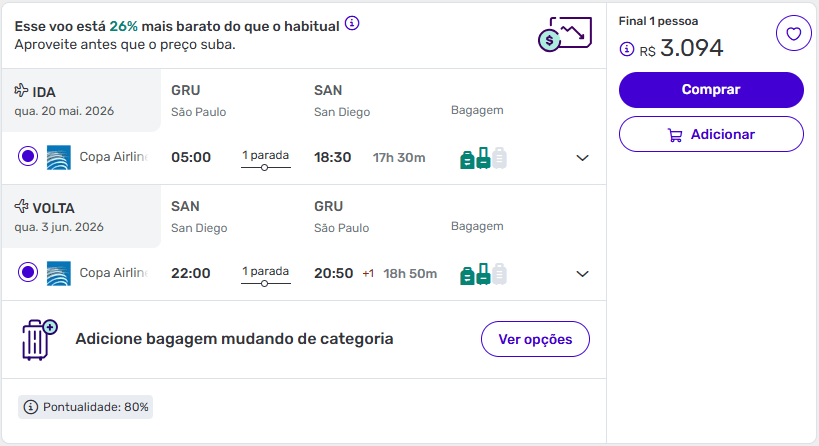Click baggage icons on the outbound flight
The image size is (819, 446).
coord(483,158)
